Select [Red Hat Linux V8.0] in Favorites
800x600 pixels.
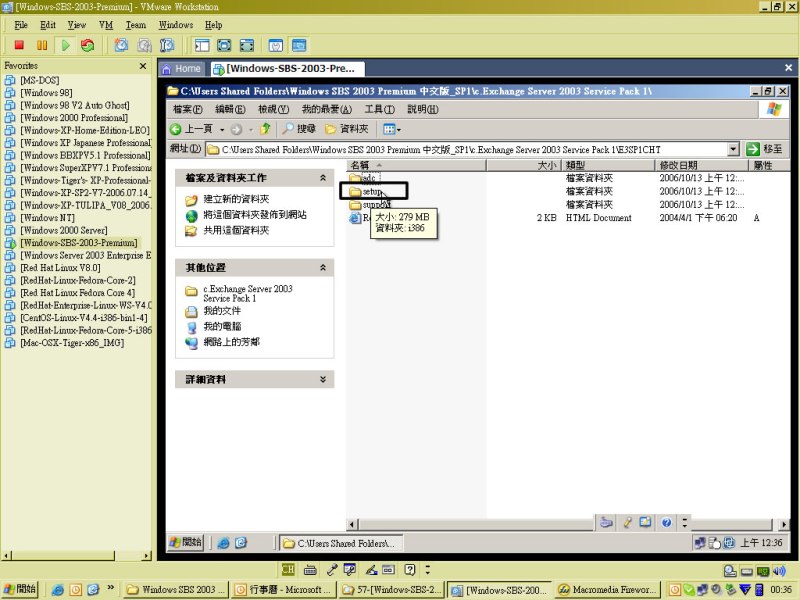pyautogui.click(x=60, y=268)
